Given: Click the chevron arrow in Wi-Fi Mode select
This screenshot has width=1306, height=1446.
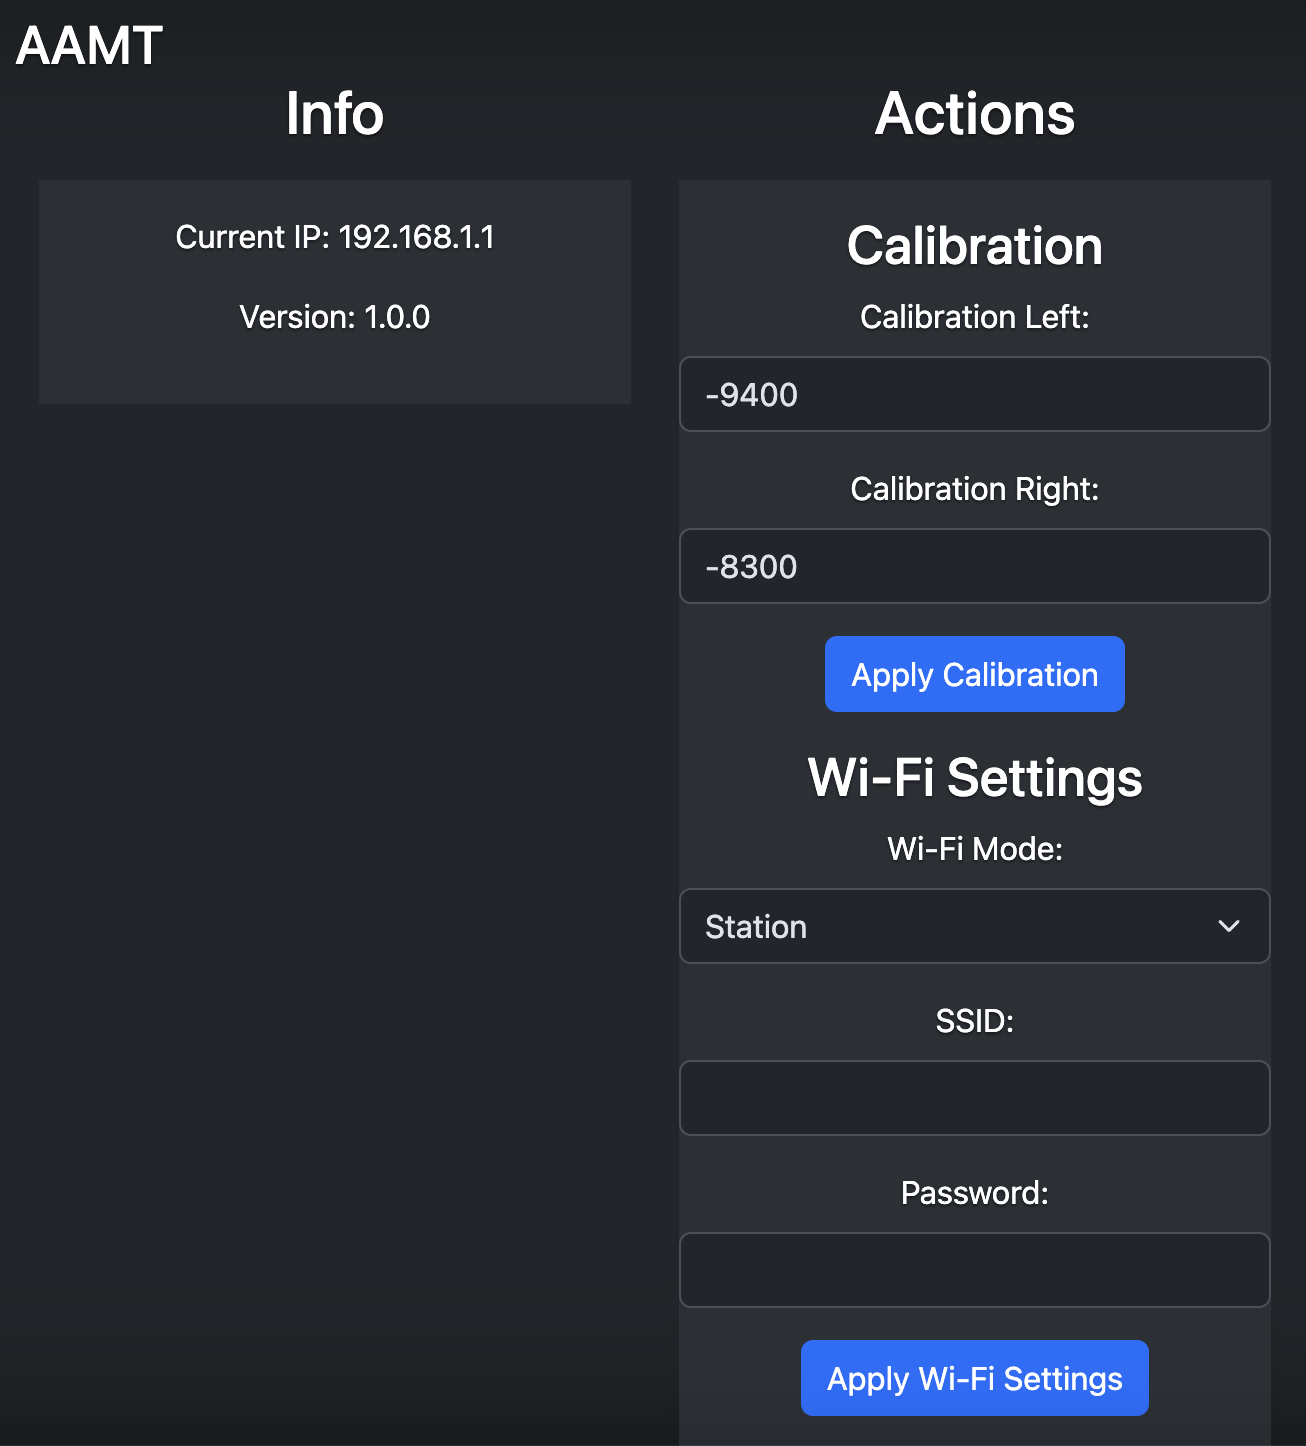Looking at the screenshot, I should tap(1229, 927).
